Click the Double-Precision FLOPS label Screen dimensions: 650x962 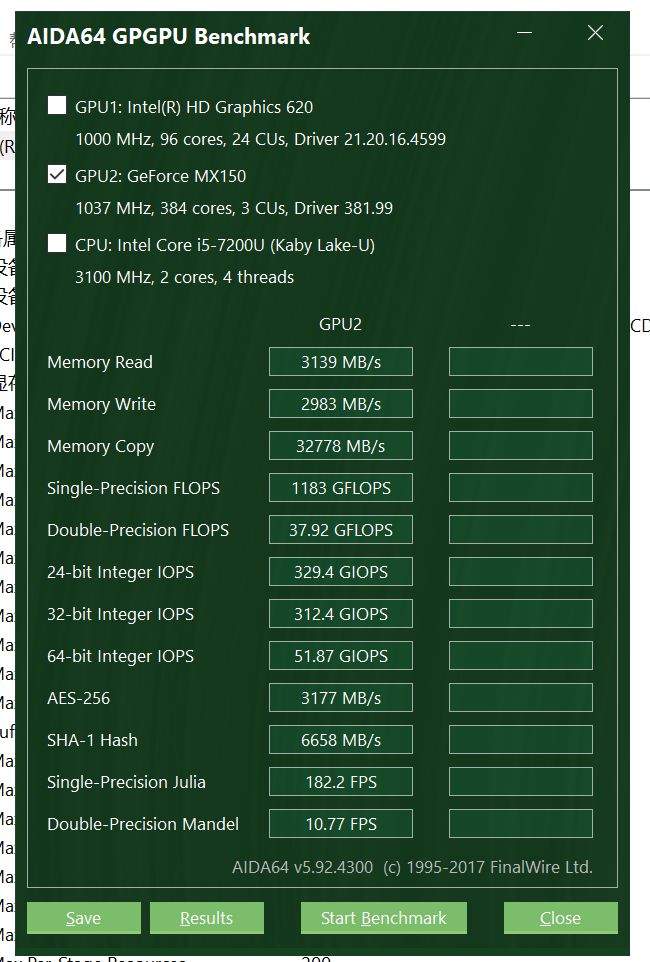(138, 530)
